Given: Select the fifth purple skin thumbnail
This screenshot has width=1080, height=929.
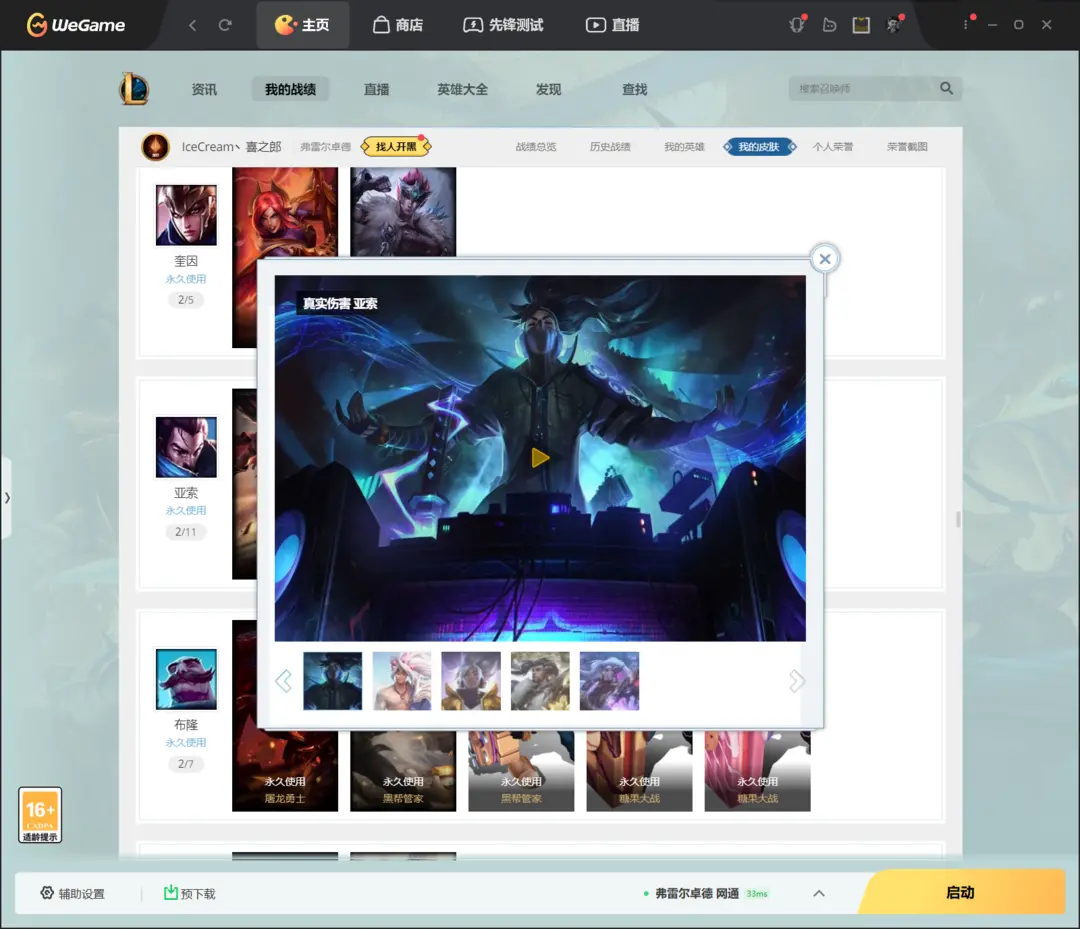Looking at the screenshot, I should point(610,681).
